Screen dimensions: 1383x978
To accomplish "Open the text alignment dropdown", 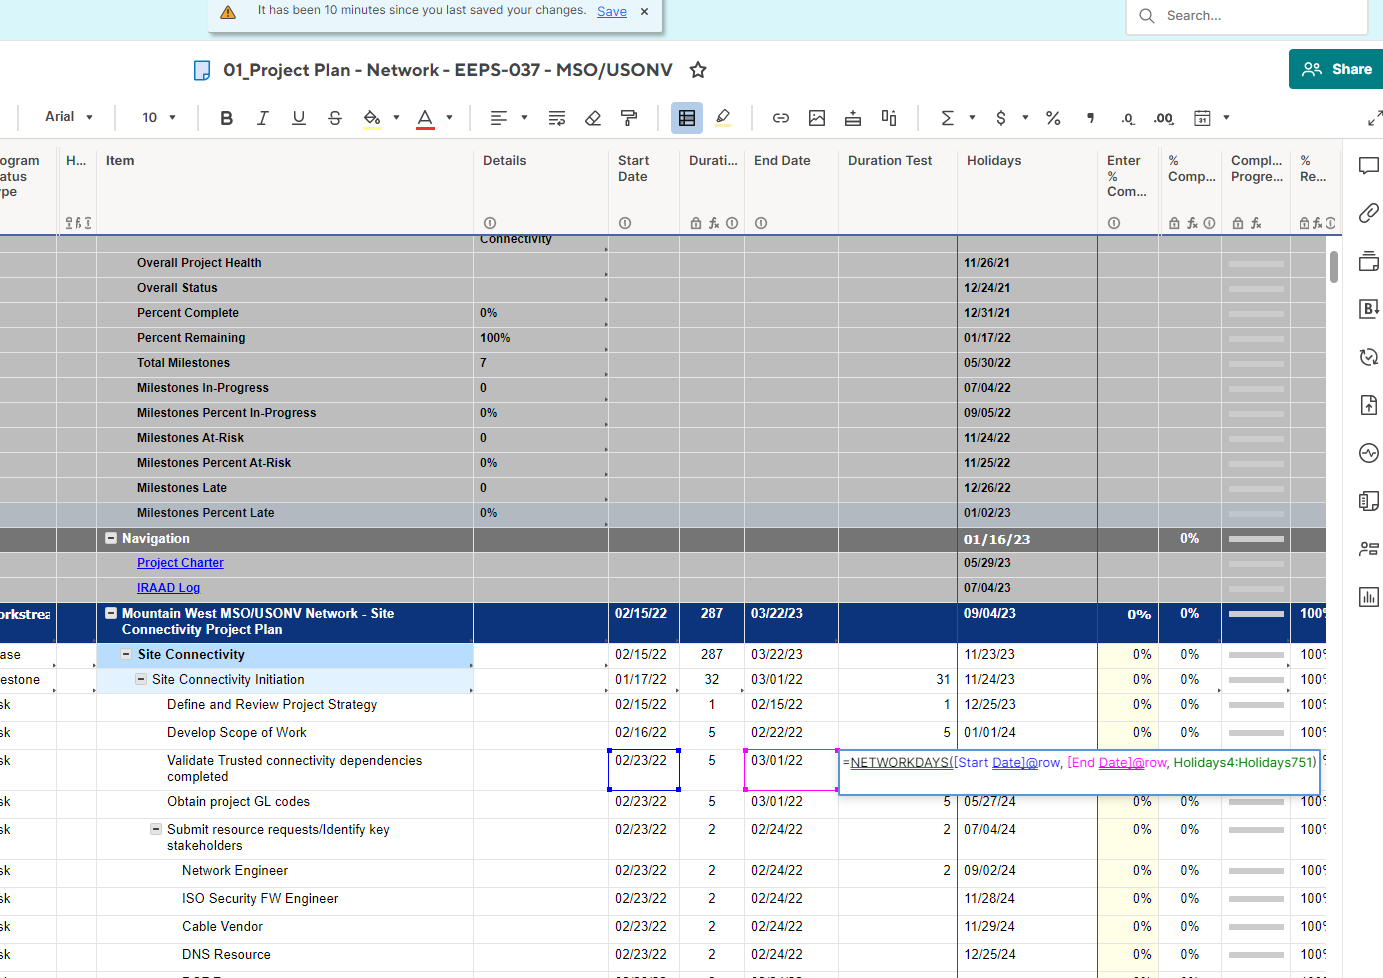I will coord(508,118).
